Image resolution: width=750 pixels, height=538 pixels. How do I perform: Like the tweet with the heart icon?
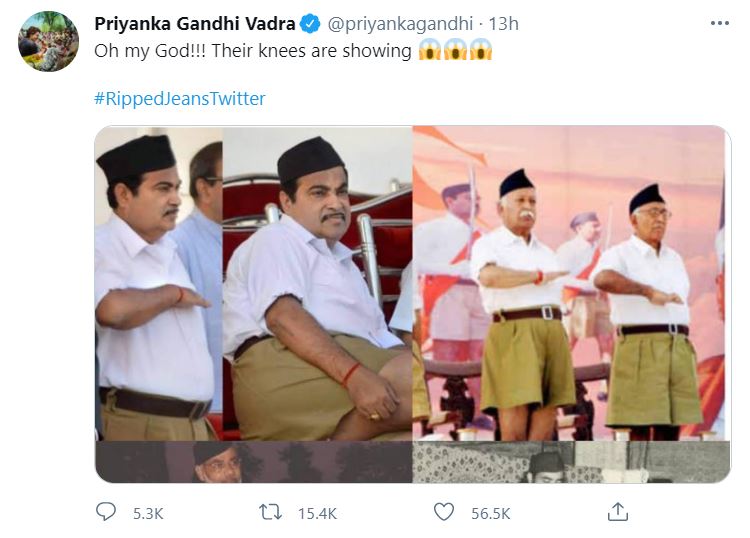(x=444, y=512)
